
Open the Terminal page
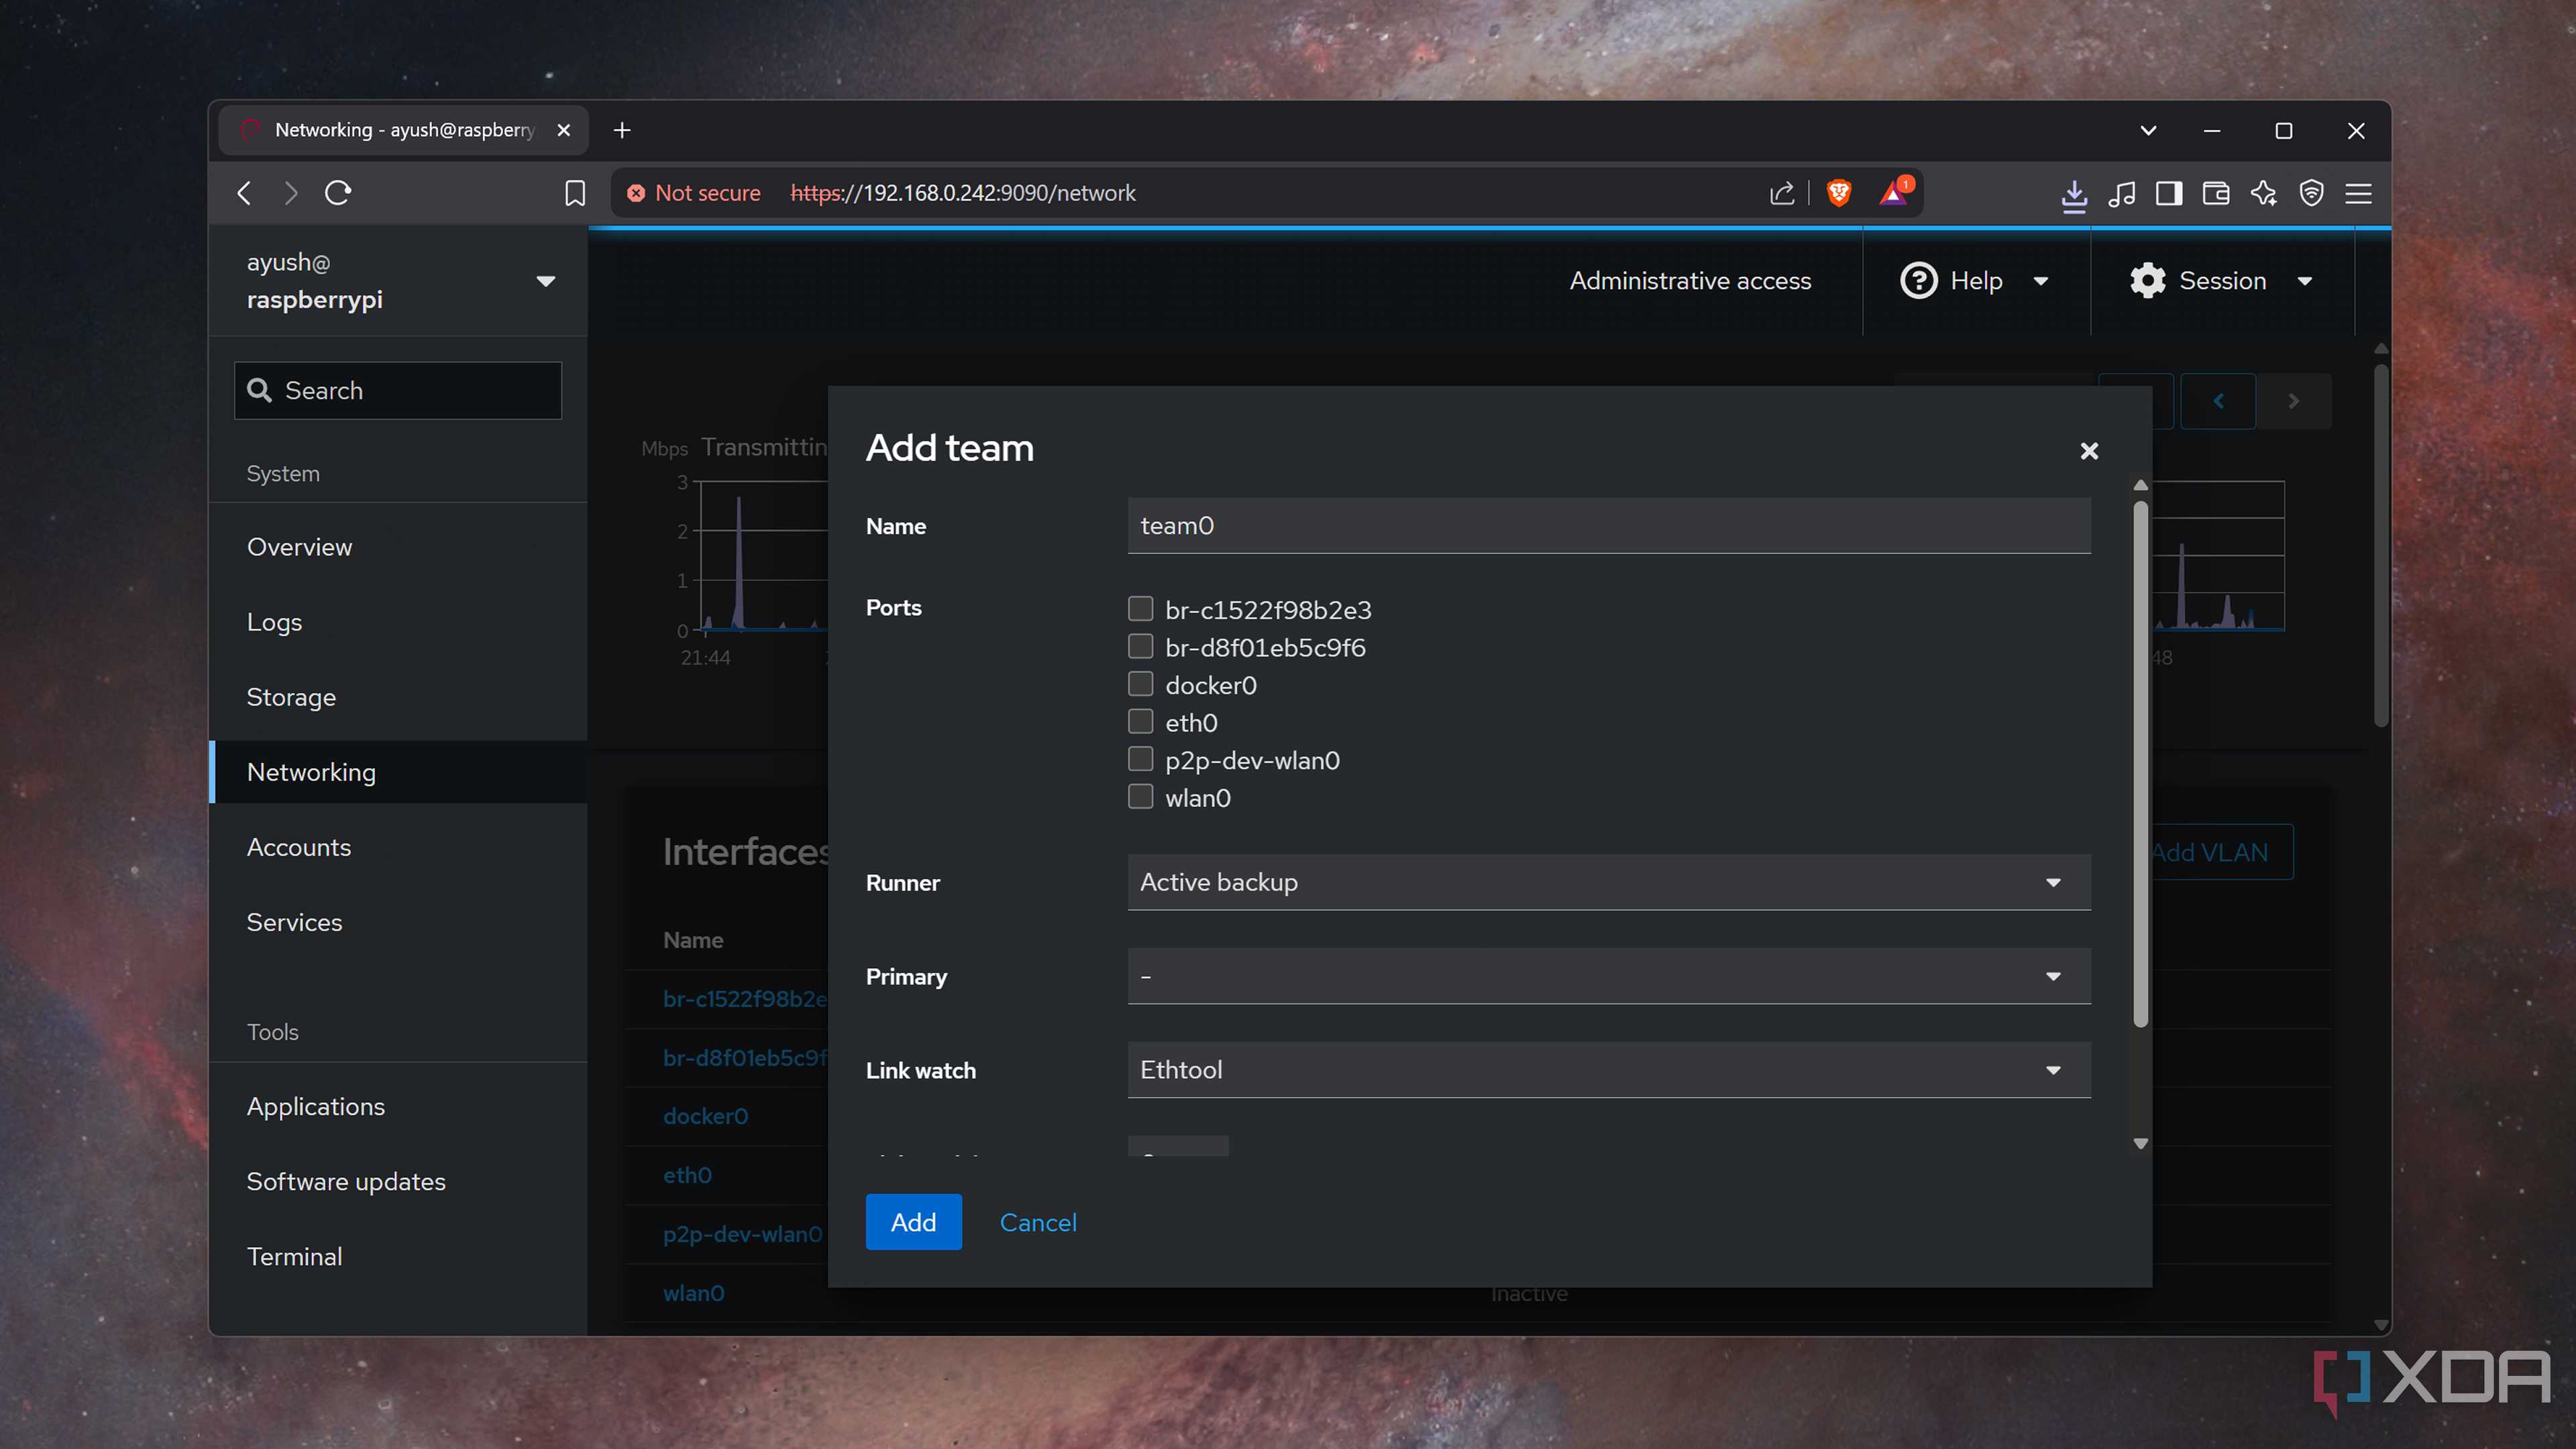[x=398, y=1256]
